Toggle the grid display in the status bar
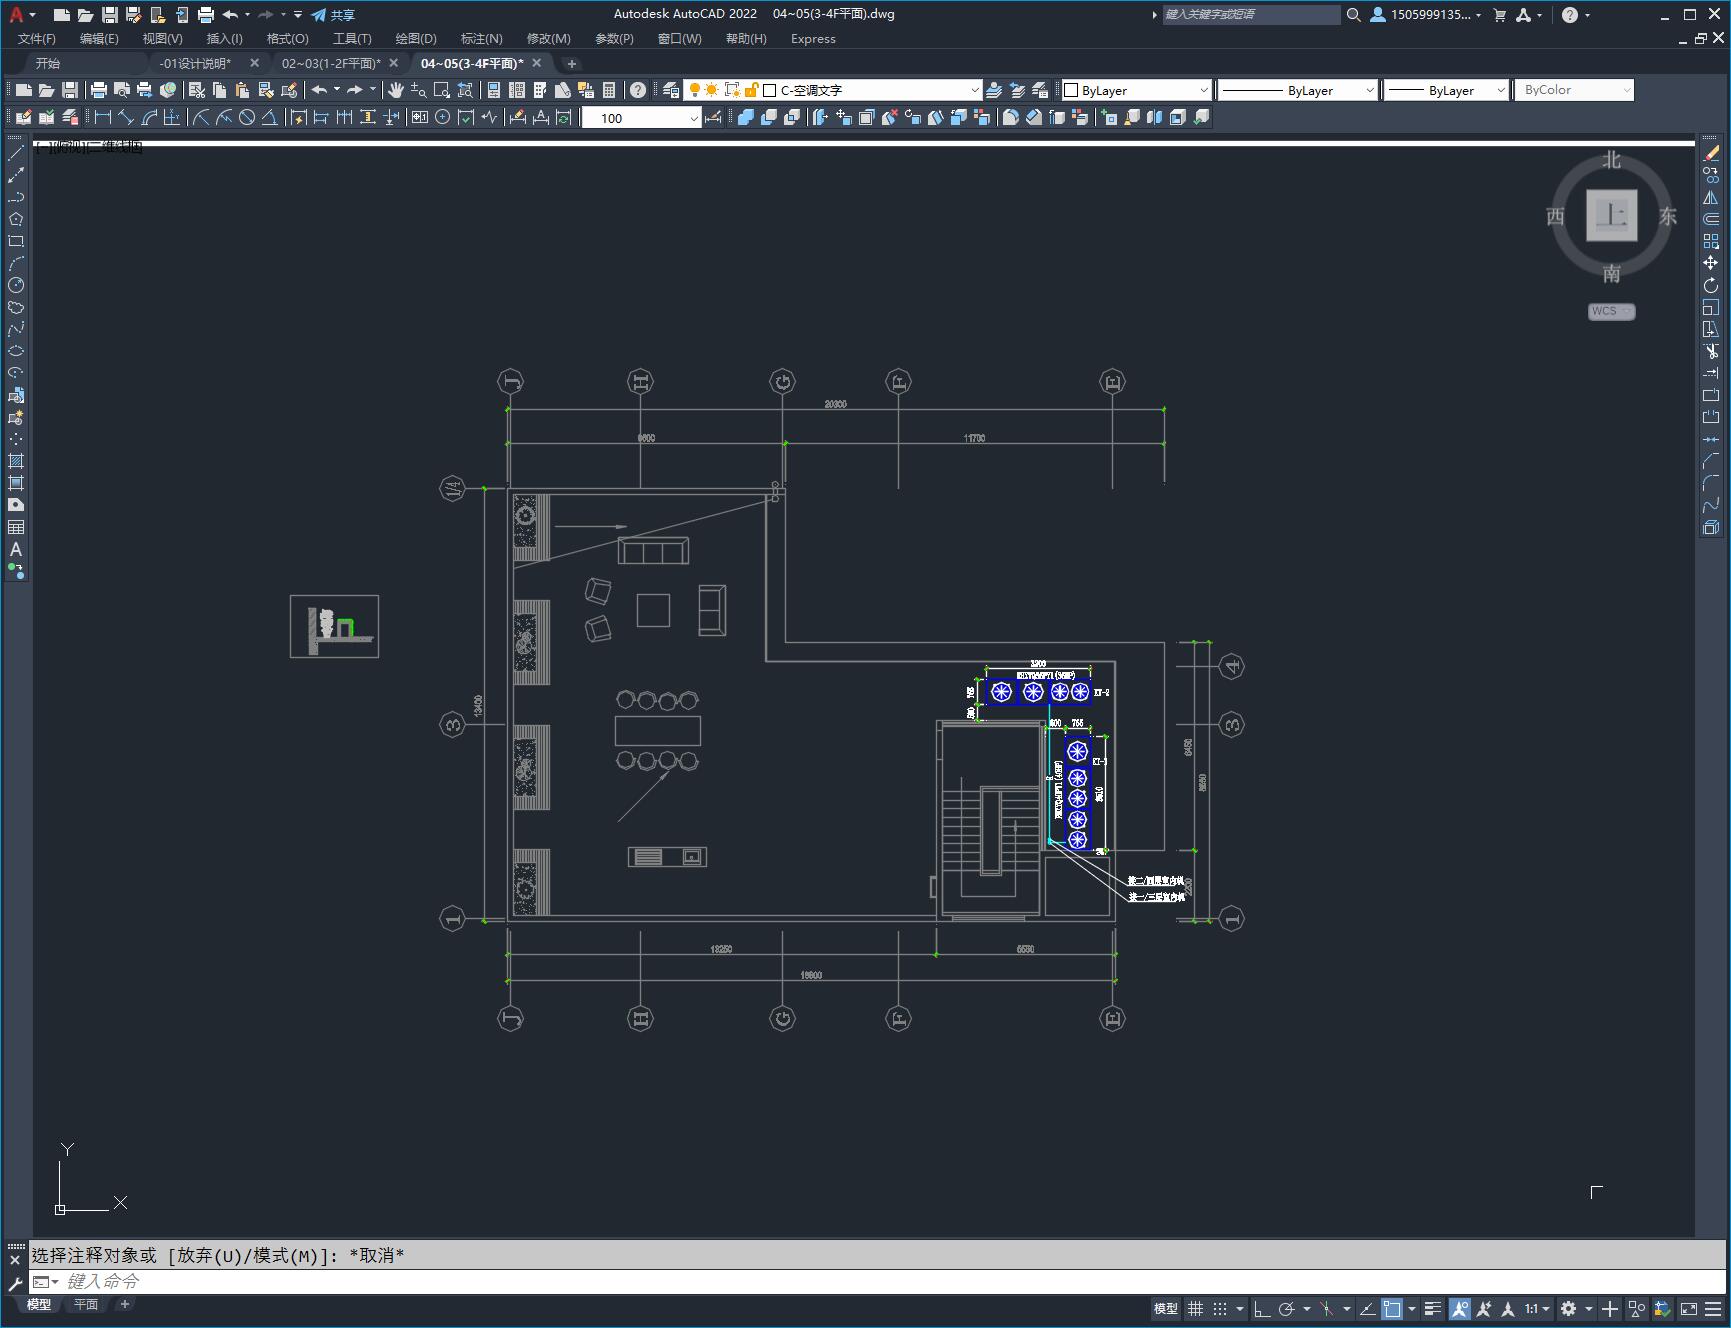Screen dimensions: 1731x1328 (1195, 1308)
